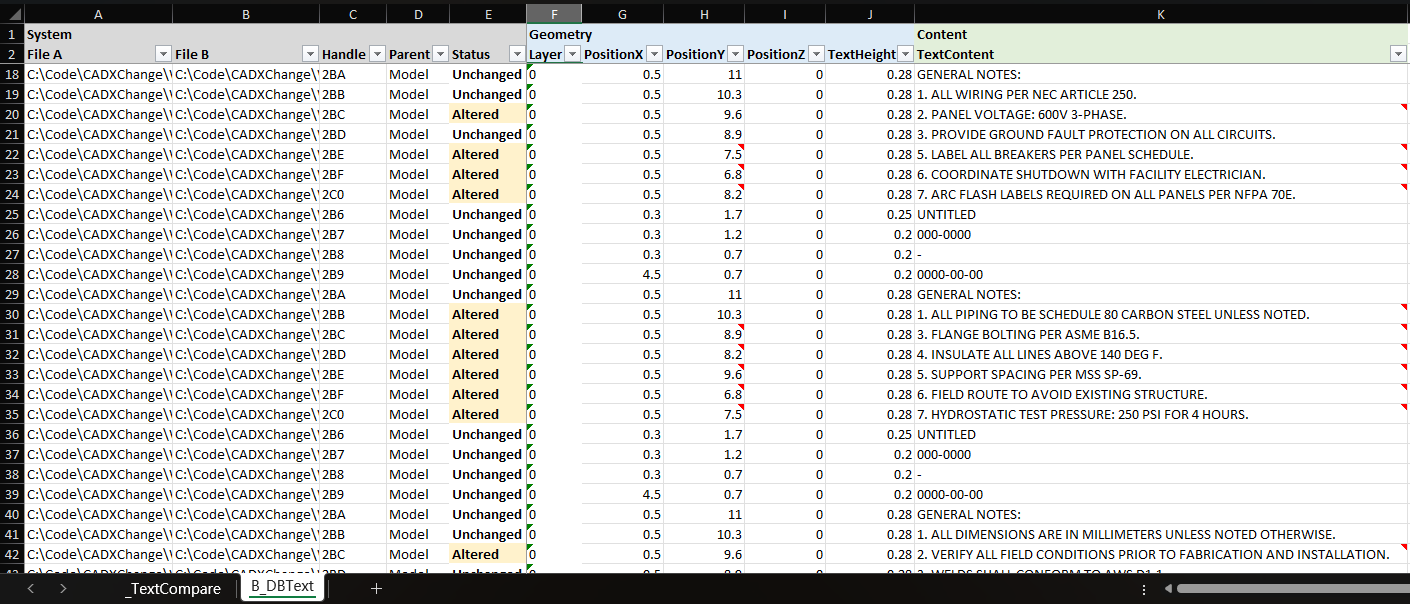Click the Altered status in row 20

point(488,114)
